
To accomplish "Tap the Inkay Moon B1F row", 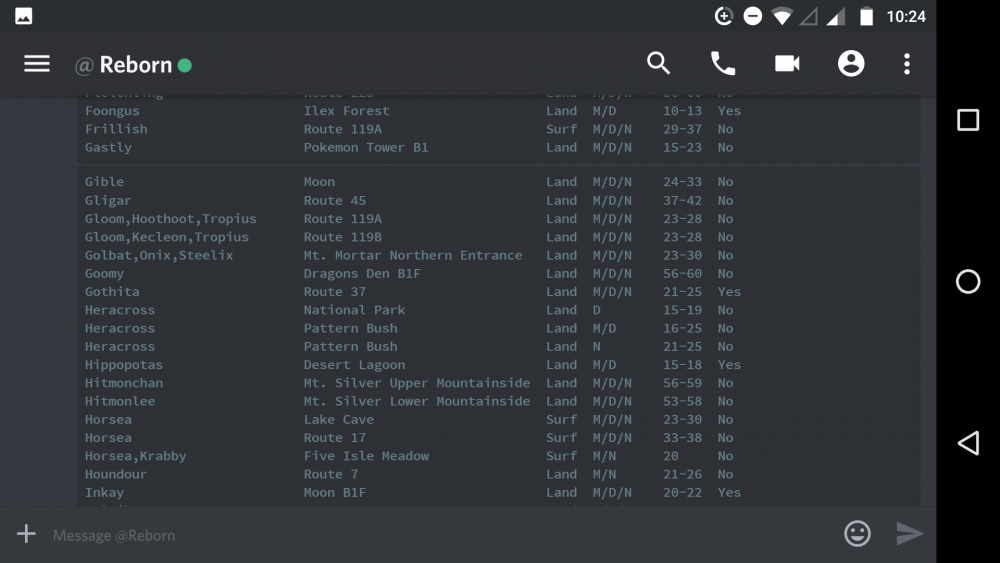I will click(x=410, y=492).
